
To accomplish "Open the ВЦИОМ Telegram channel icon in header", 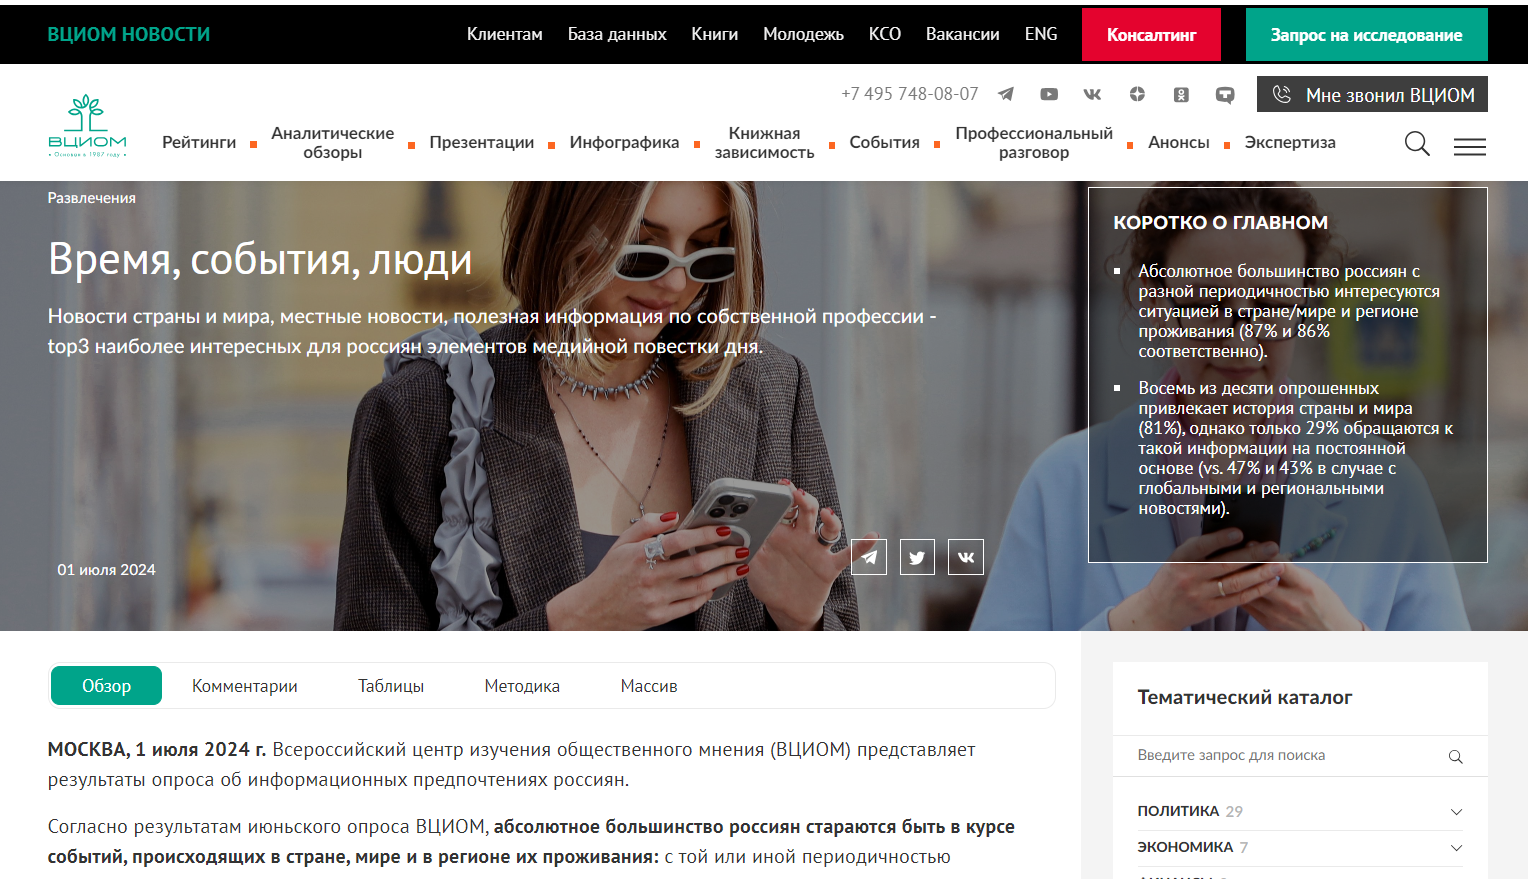I will click(1005, 94).
